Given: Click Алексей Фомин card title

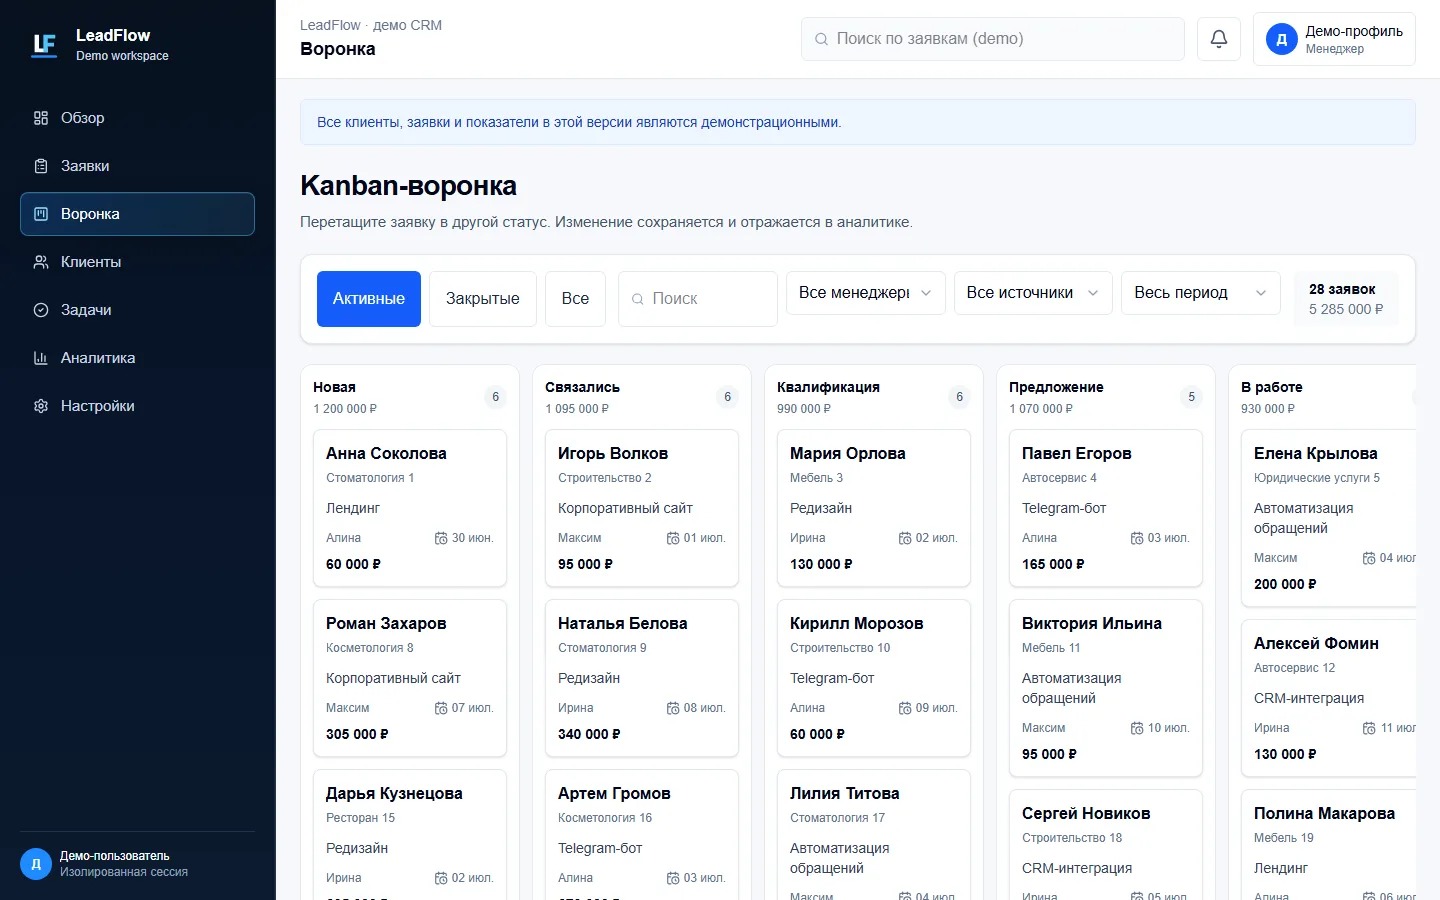Looking at the screenshot, I should [1316, 643].
